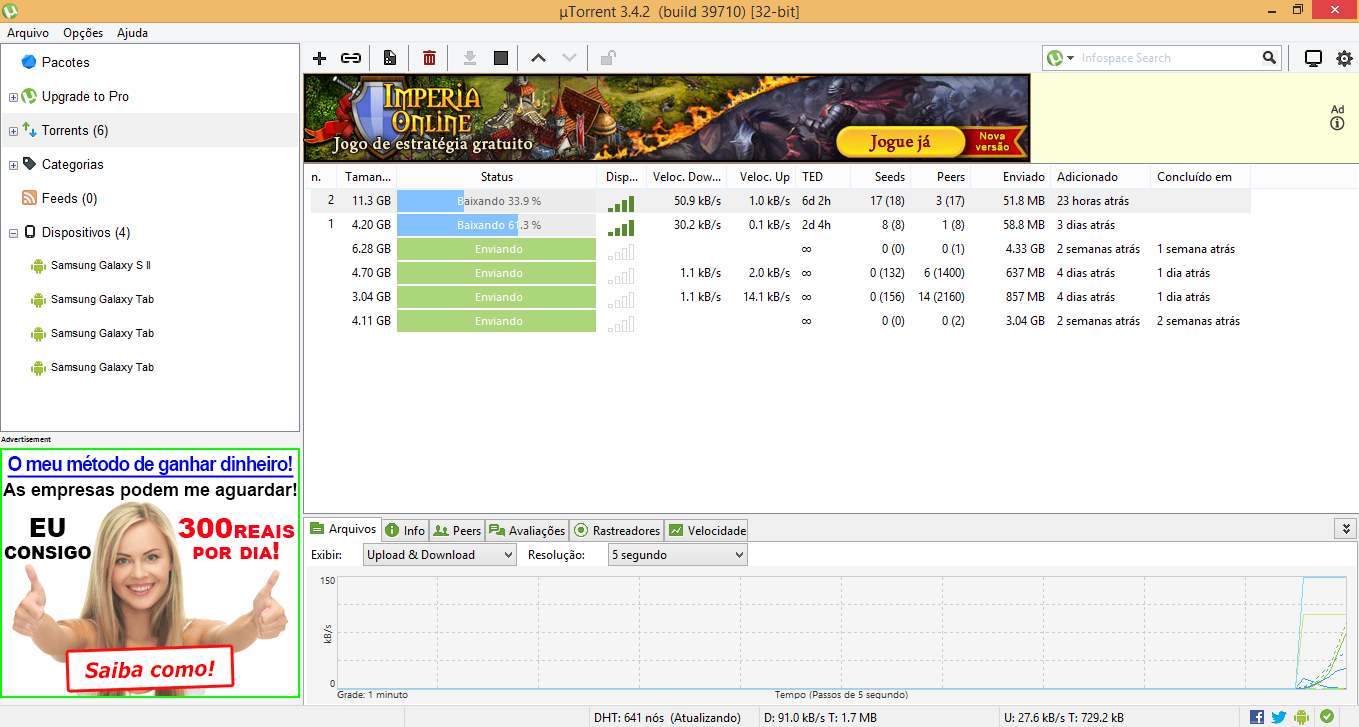This screenshot has width=1359, height=727.
Task: Add torrent from URL link icon
Action: pyautogui.click(x=351, y=58)
